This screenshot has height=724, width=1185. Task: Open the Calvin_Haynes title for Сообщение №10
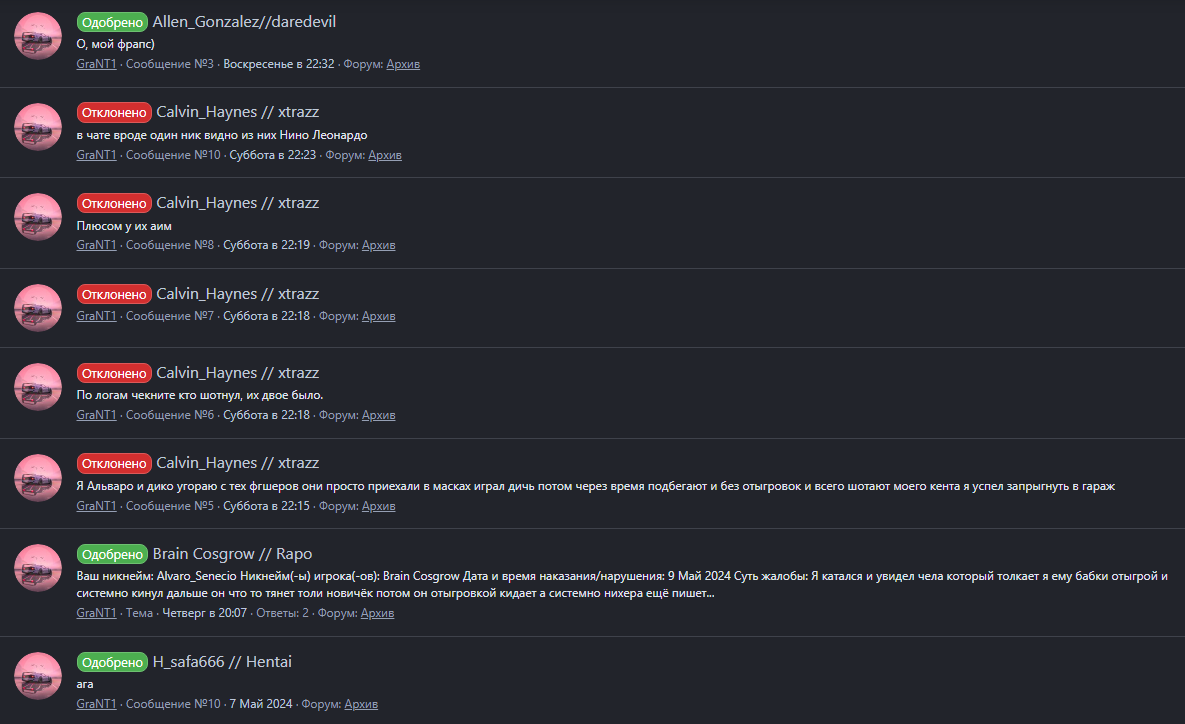238,112
